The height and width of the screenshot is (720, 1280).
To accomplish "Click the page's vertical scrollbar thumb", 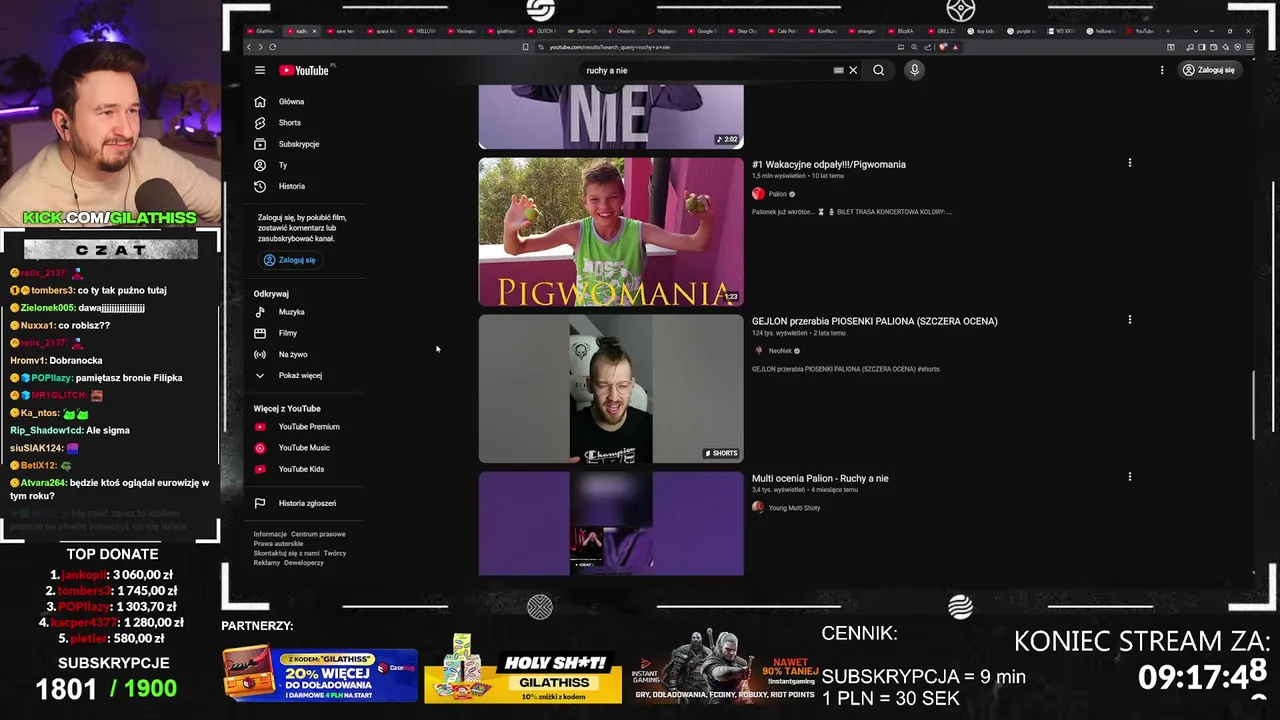I will pos(1254,405).
